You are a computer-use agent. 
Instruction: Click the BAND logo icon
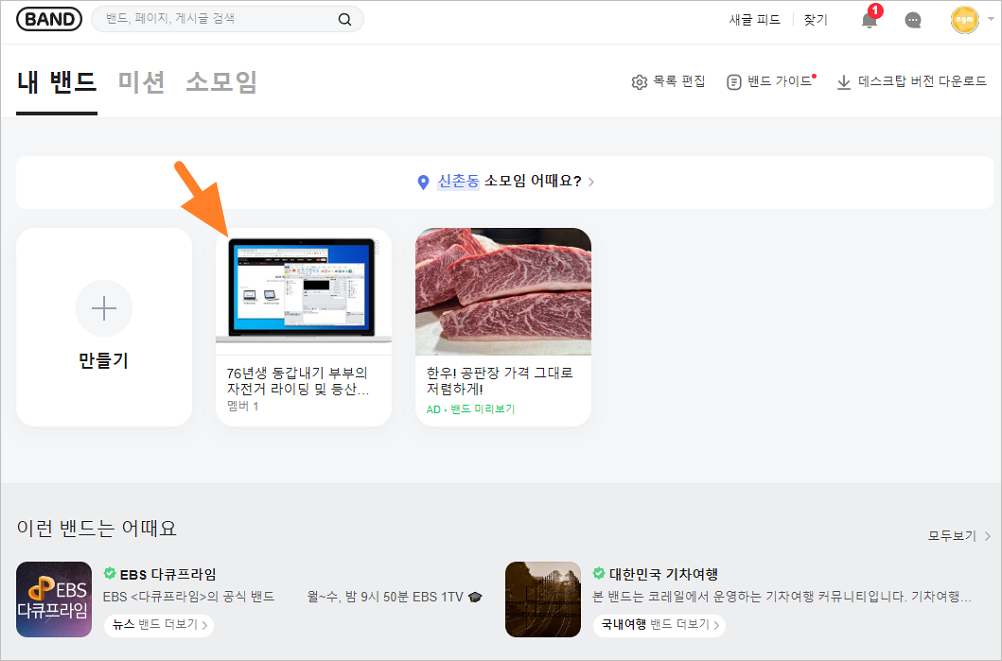tap(48, 18)
